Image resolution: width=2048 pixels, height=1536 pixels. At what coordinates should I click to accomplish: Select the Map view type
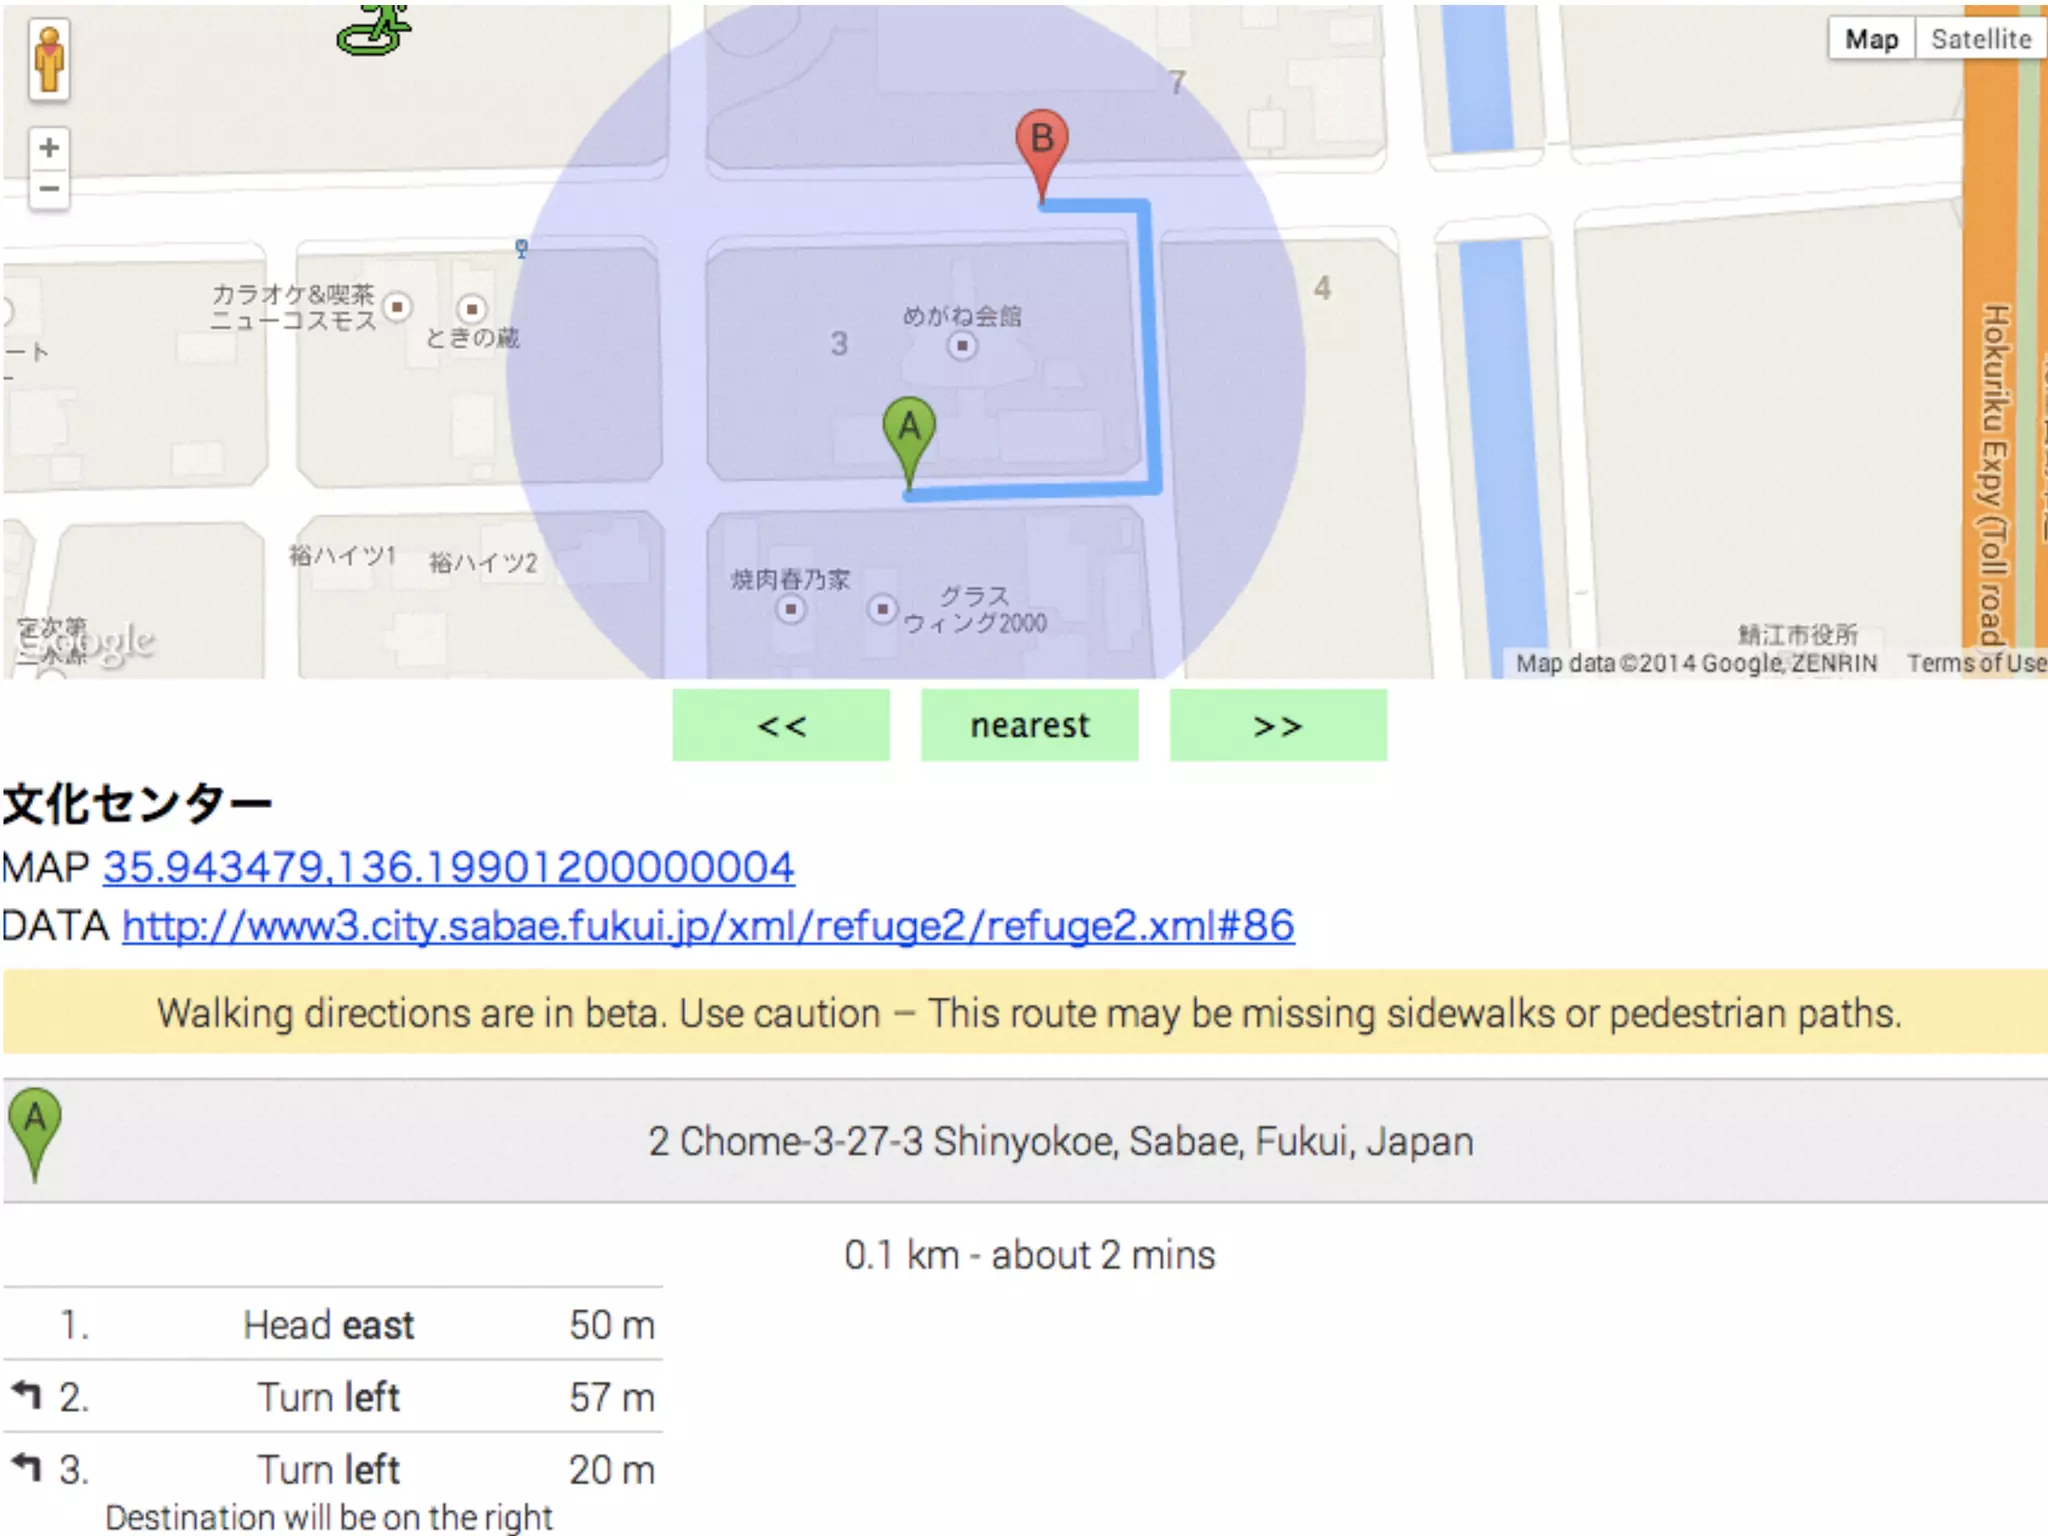tap(1871, 39)
